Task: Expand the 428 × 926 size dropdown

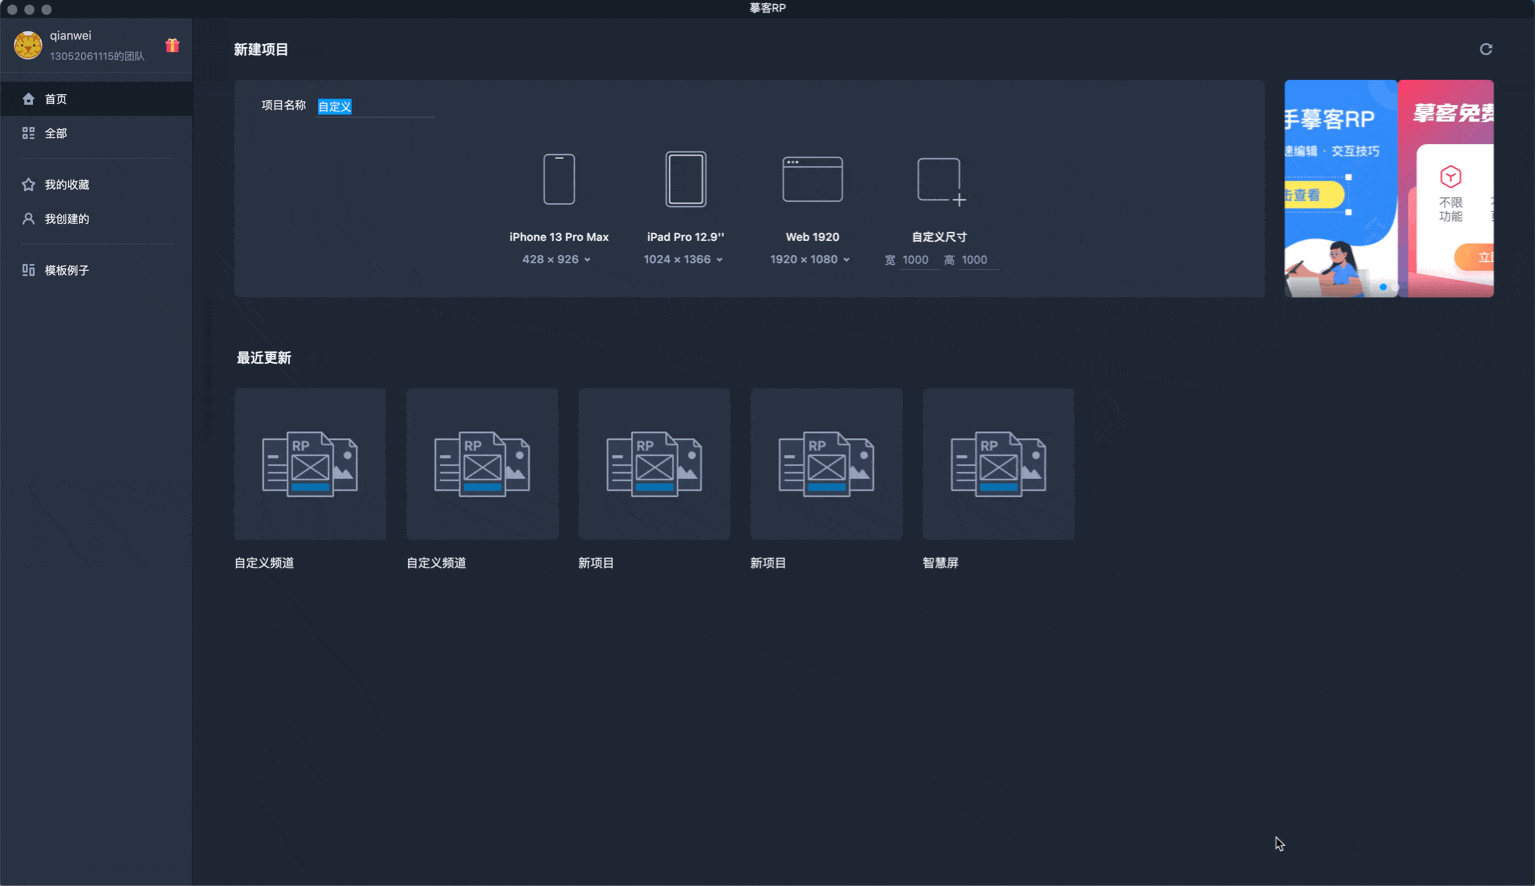Action: [x=556, y=260]
